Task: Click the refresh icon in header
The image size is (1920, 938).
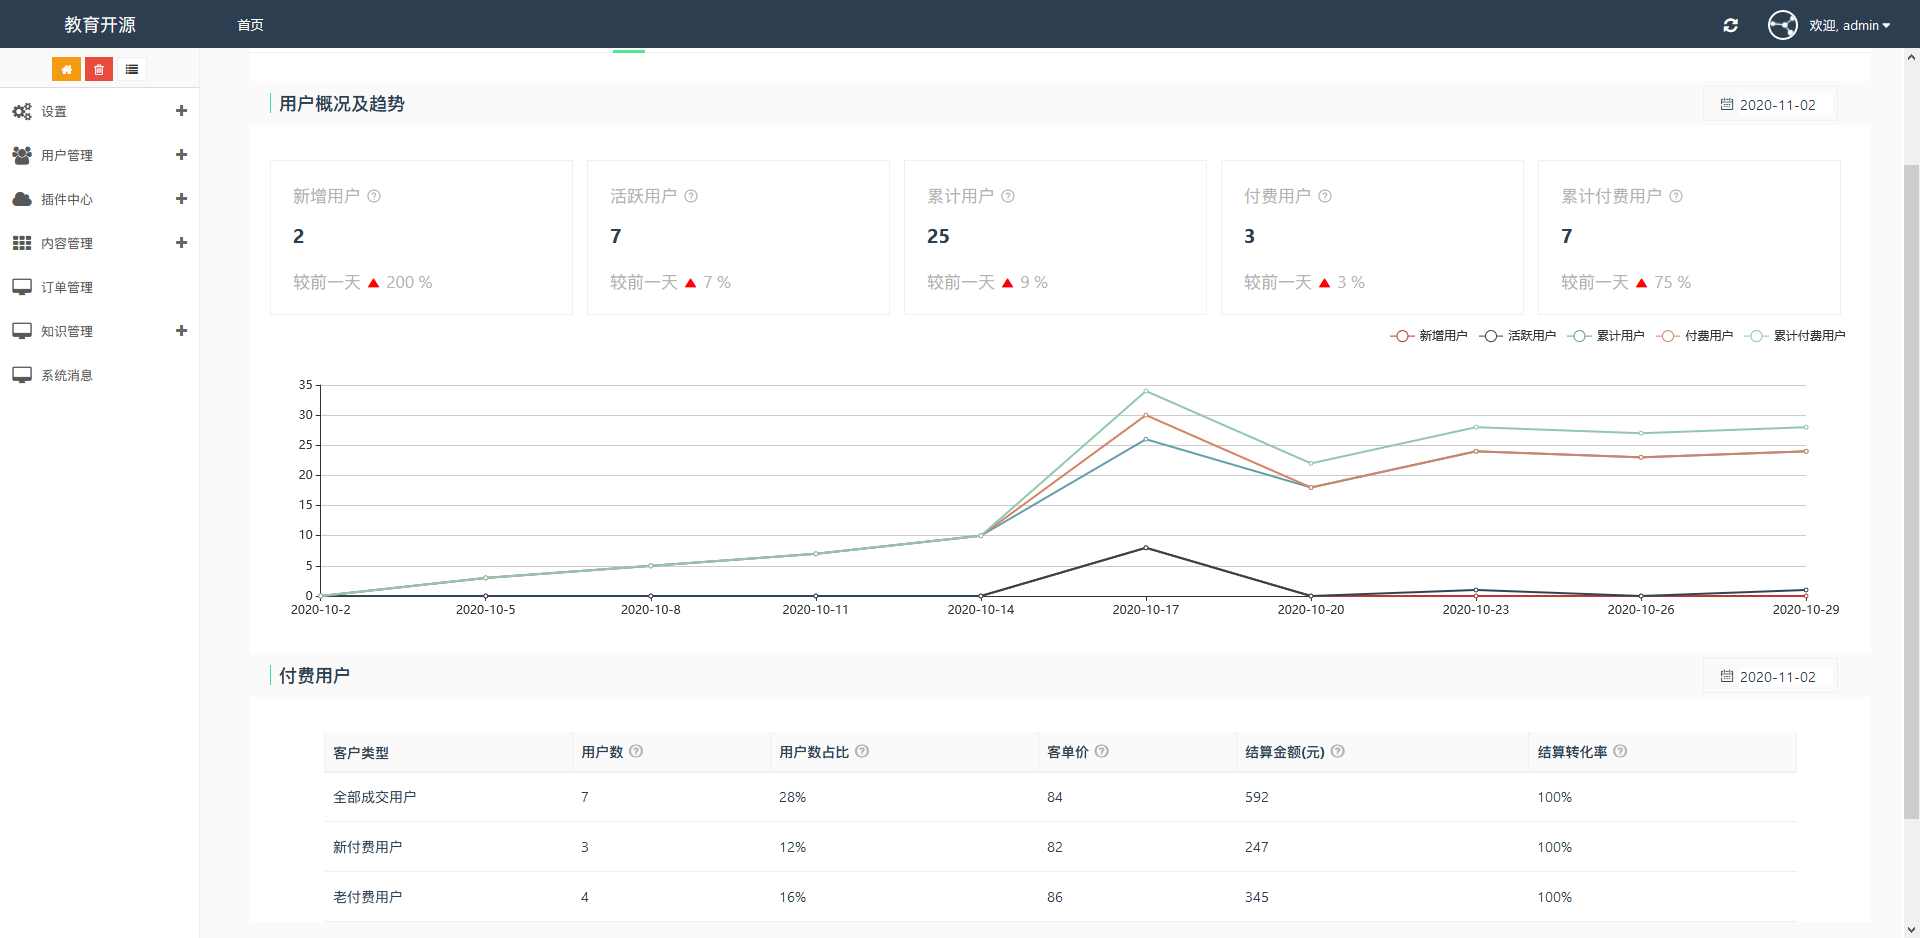Action: pyautogui.click(x=1730, y=25)
